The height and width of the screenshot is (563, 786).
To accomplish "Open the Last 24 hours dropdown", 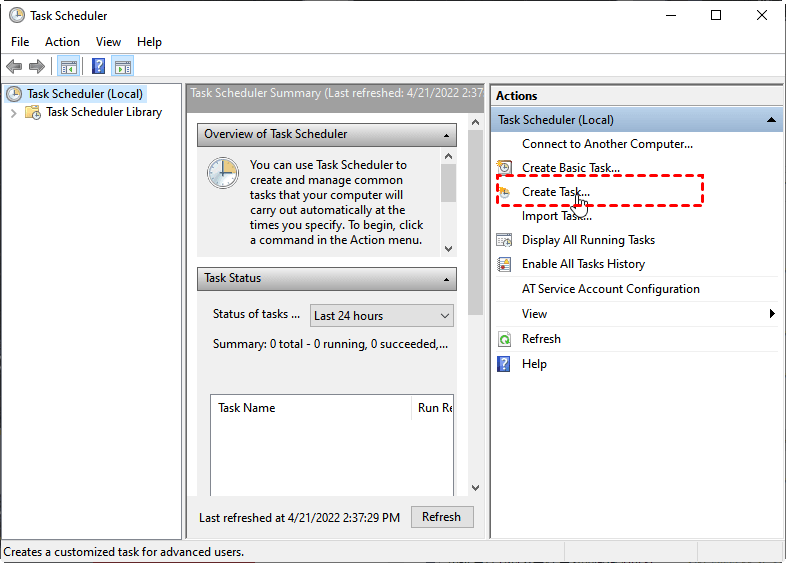I will pos(381,316).
